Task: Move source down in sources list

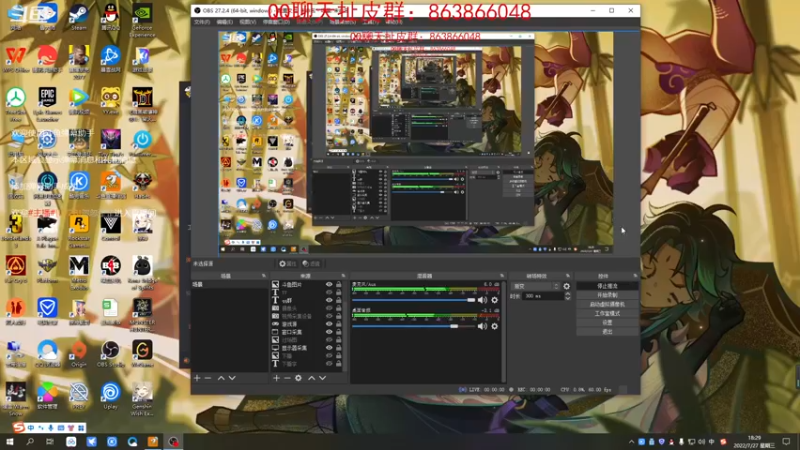Action: pyautogui.click(x=322, y=378)
